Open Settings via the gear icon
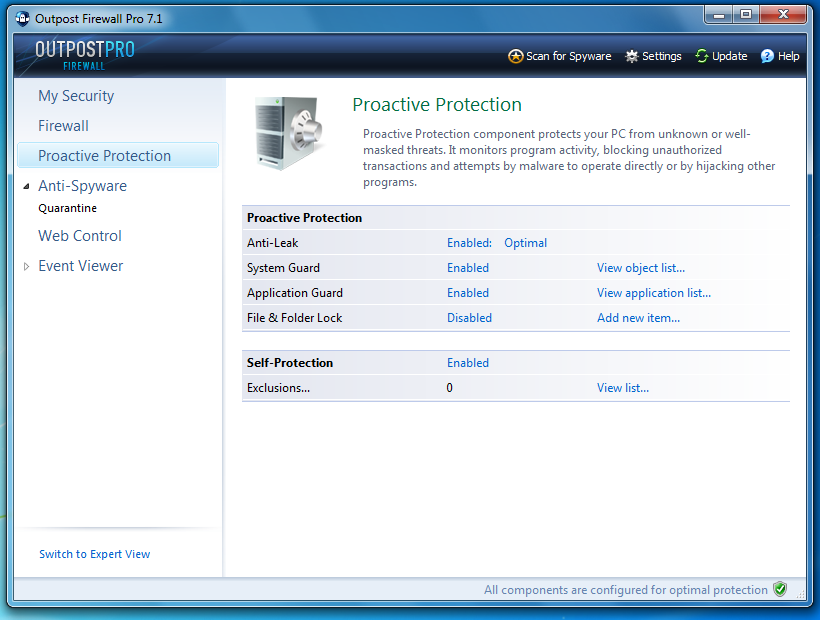 [x=632, y=56]
